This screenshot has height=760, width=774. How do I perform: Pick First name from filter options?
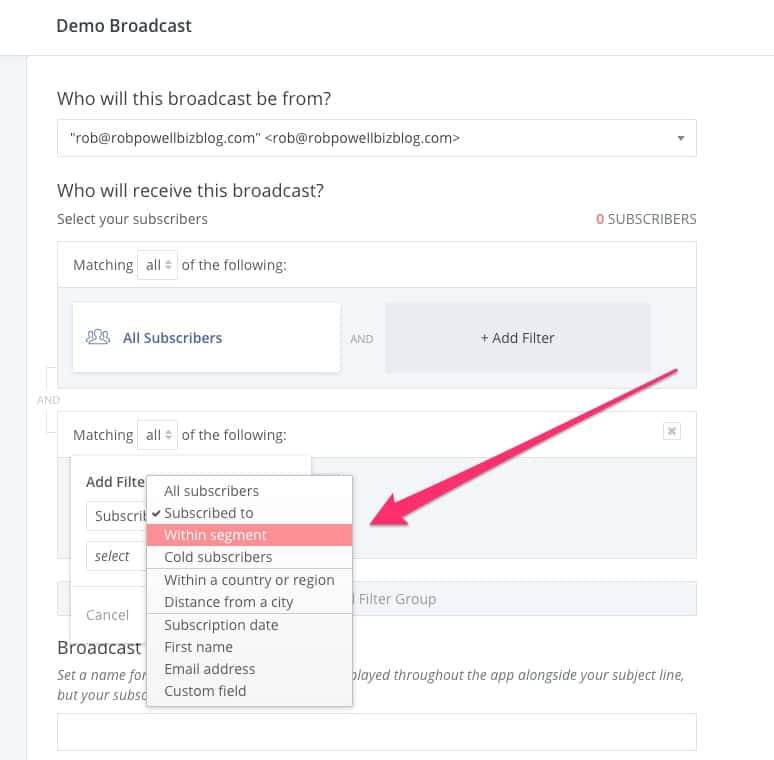pyautogui.click(x=198, y=647)
